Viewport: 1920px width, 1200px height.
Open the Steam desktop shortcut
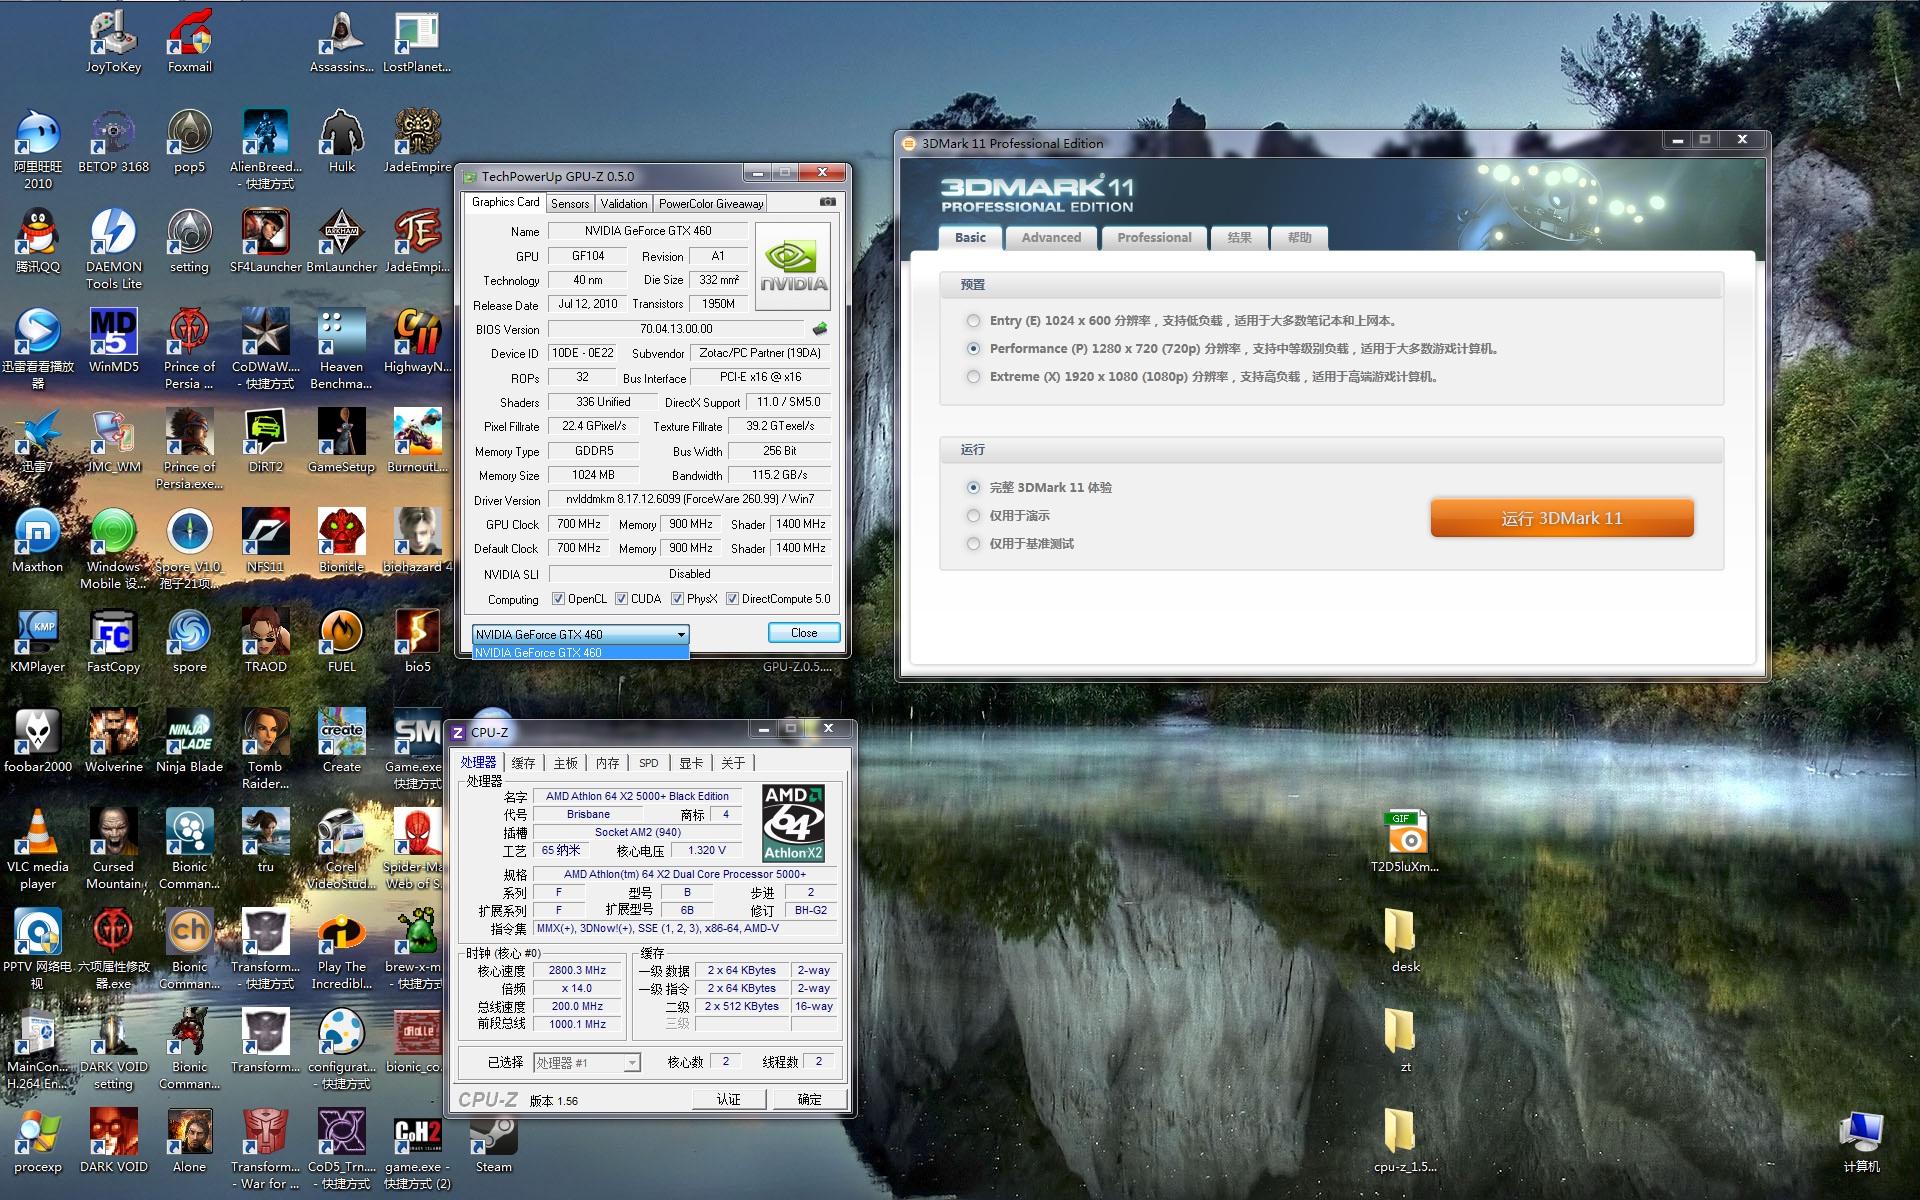pyautogui.click(x=493, y=1140)
